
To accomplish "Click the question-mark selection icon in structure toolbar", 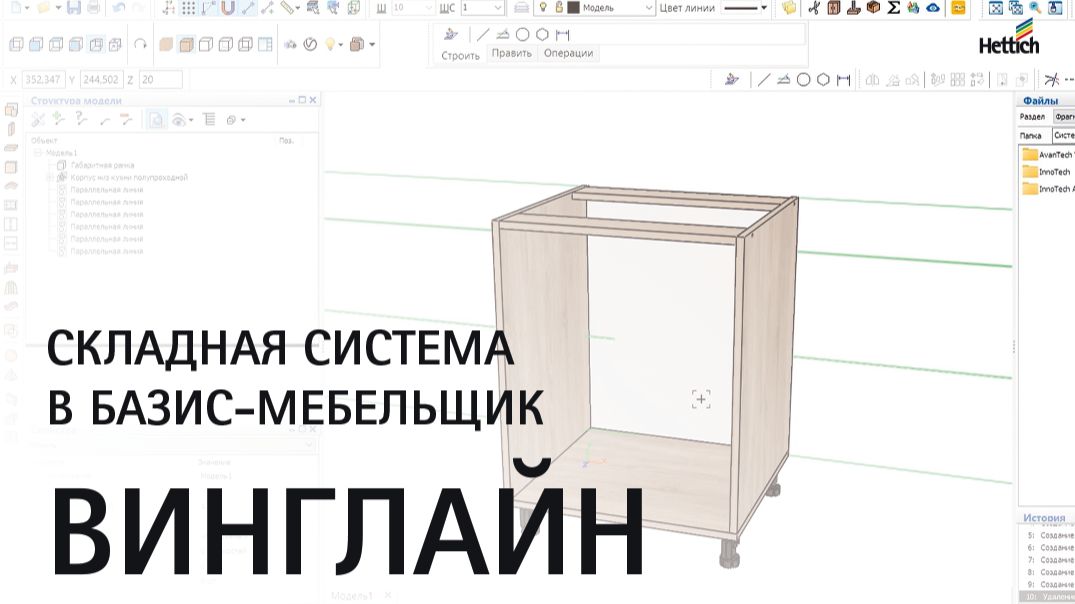I will click(81, 119).
